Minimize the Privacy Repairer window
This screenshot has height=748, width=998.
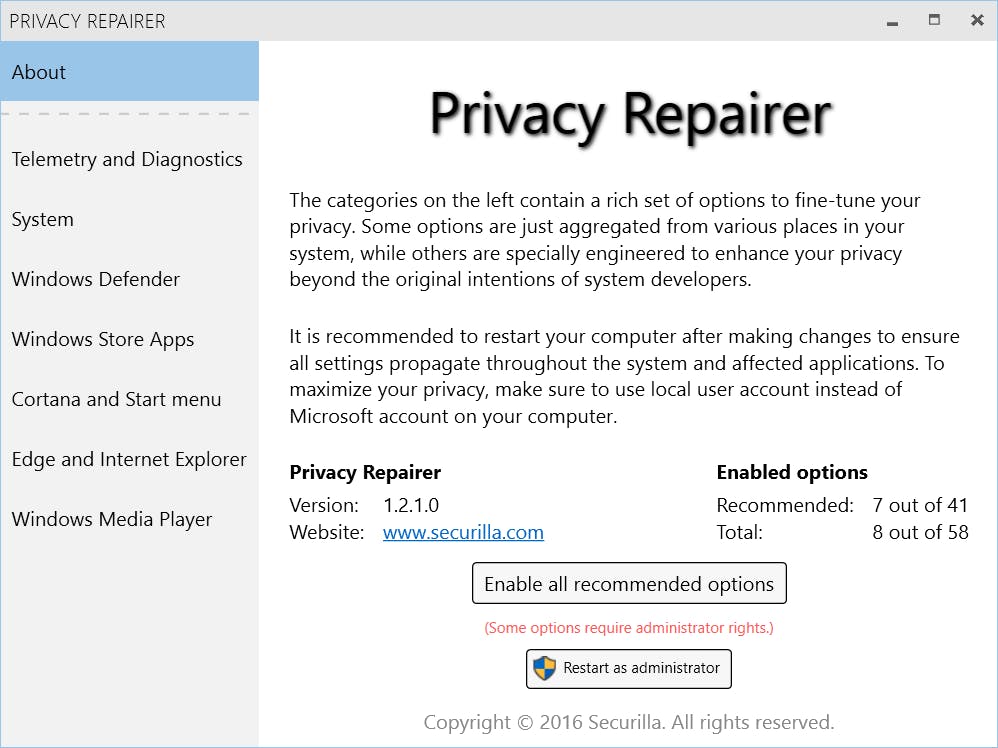click(x=891, y=20)
